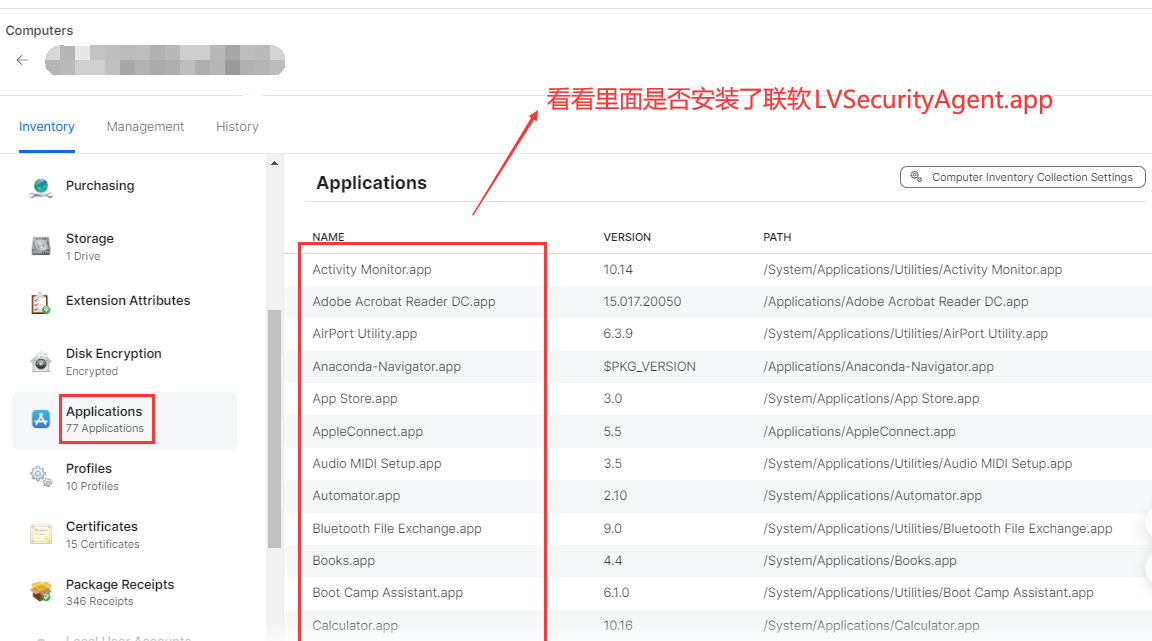
Task: Select Books.app in name column
Action: point(343,560)
